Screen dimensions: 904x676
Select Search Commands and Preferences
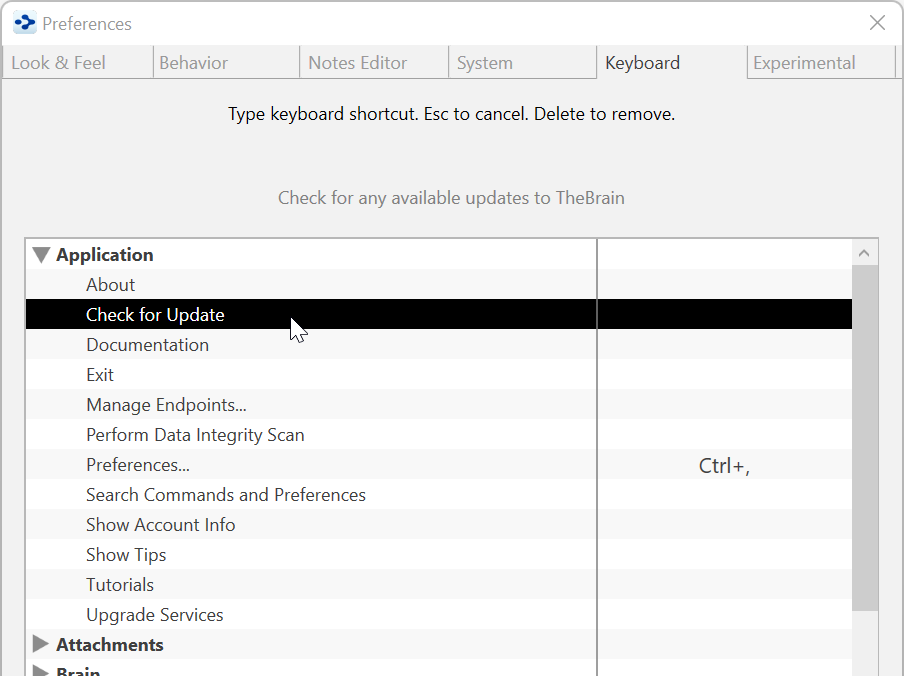tap(226, 495)
